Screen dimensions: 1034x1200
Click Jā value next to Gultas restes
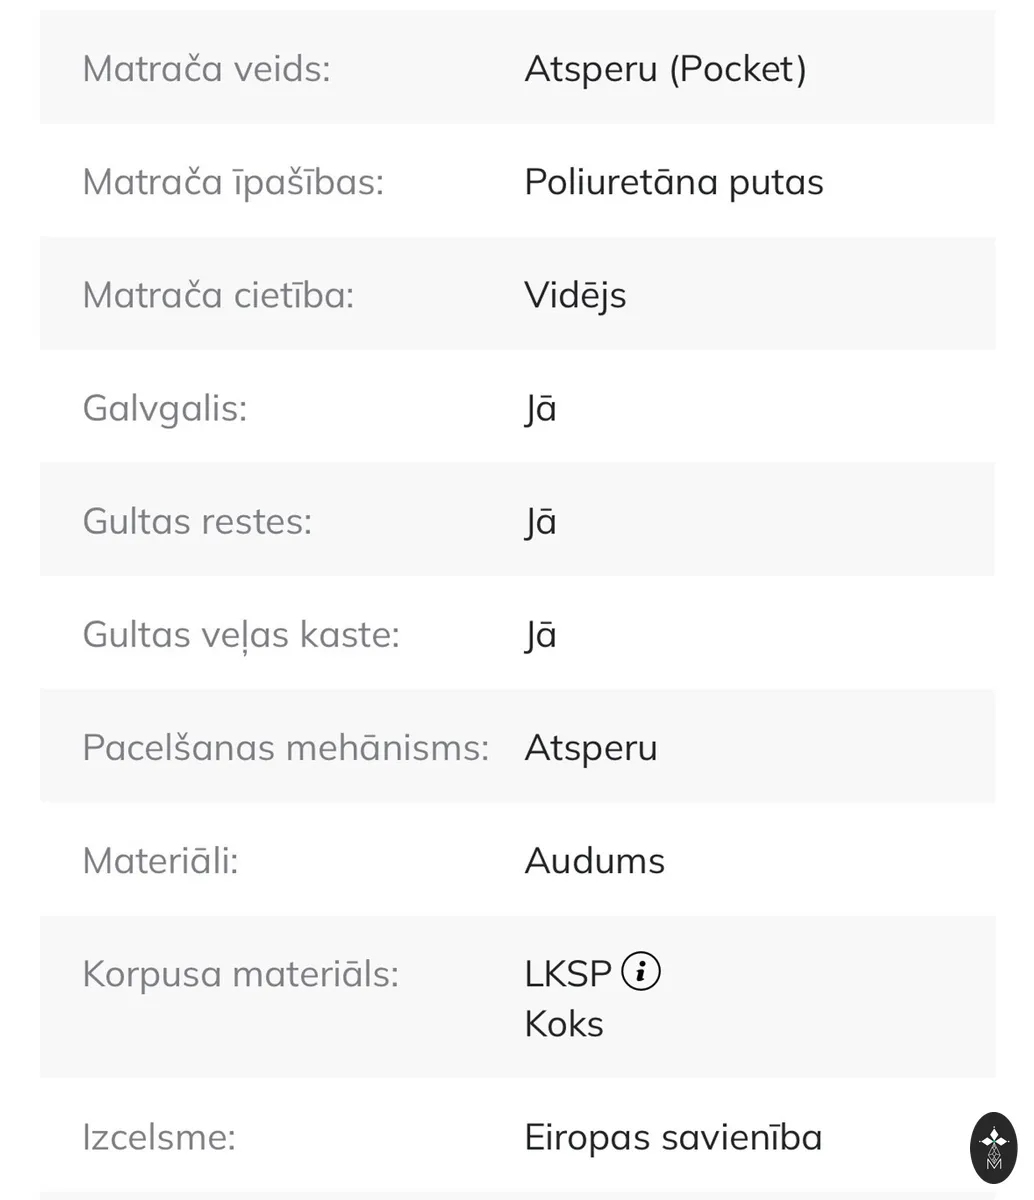pyautogui.click(x=540, y=522)
